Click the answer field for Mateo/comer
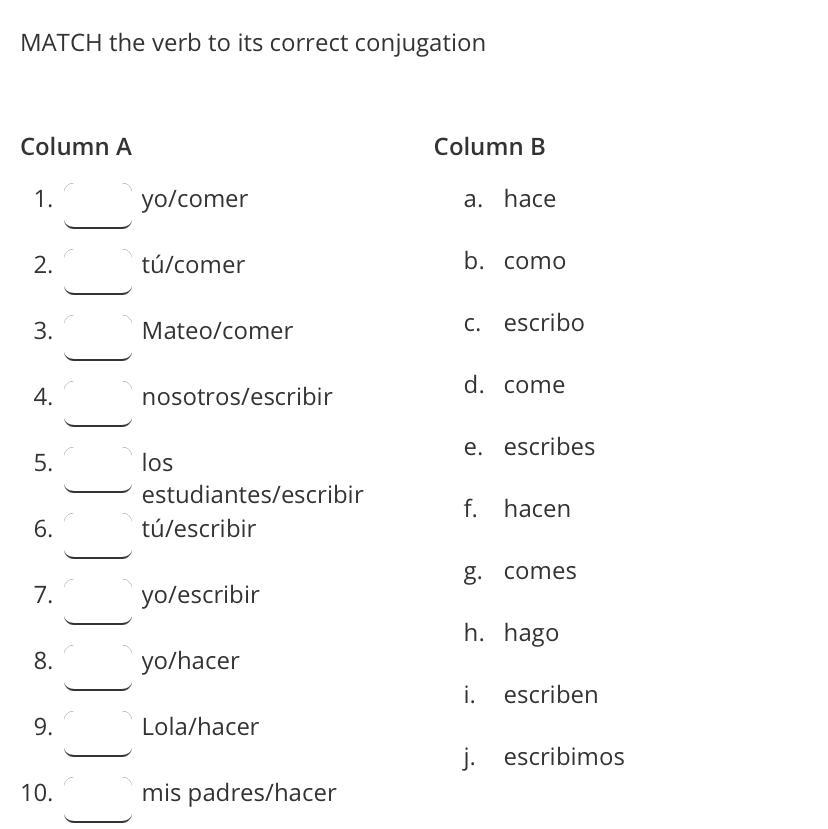The image size is (828, 829). (98, 337)
